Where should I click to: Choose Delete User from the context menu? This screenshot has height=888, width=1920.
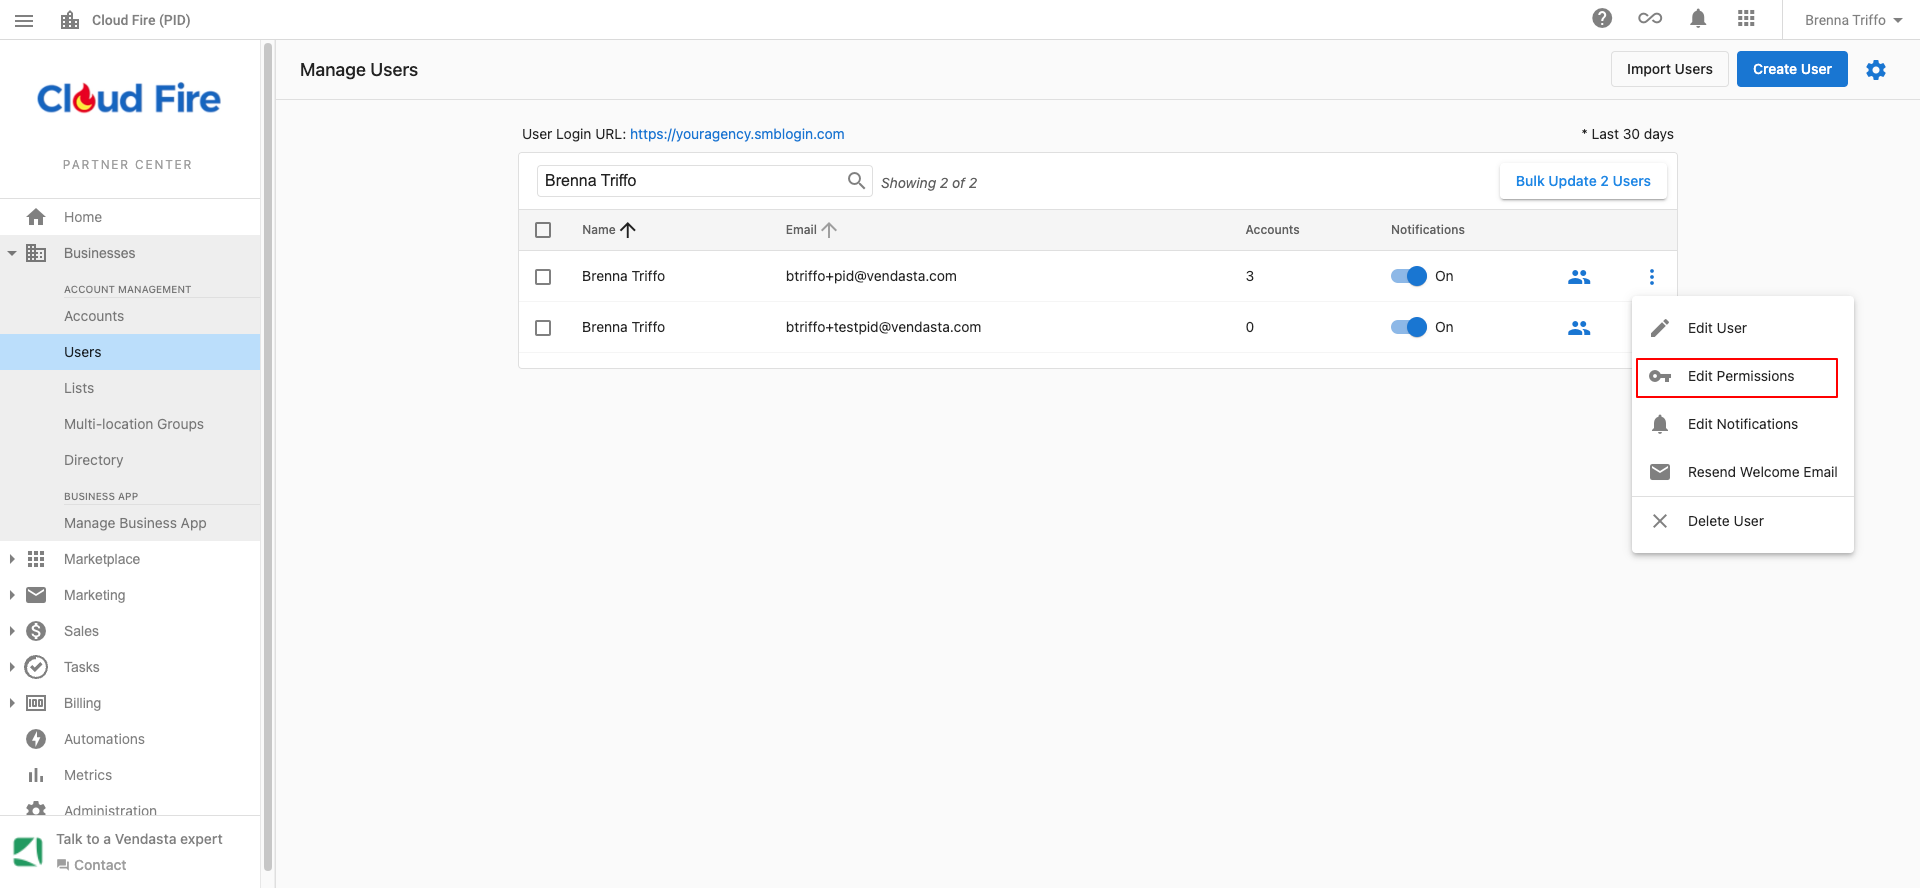(x=1743, y=521)
